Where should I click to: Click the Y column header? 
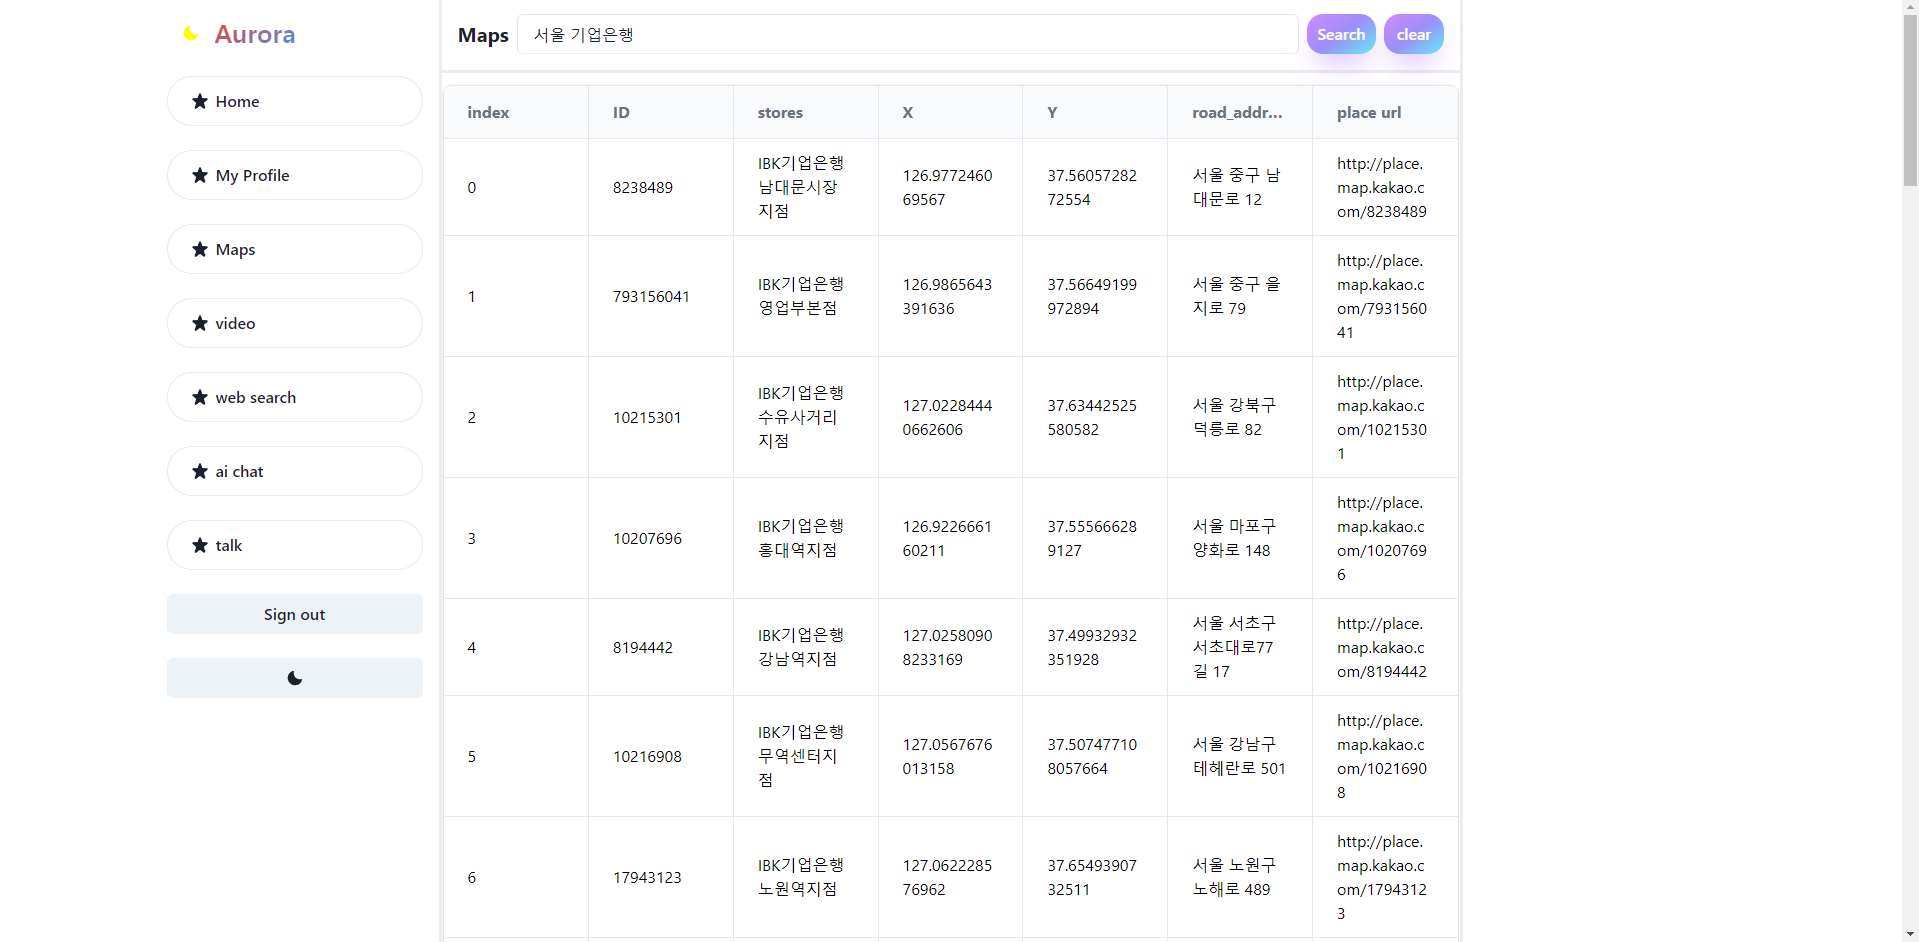pyautogui.click(x=1095, y=112)
